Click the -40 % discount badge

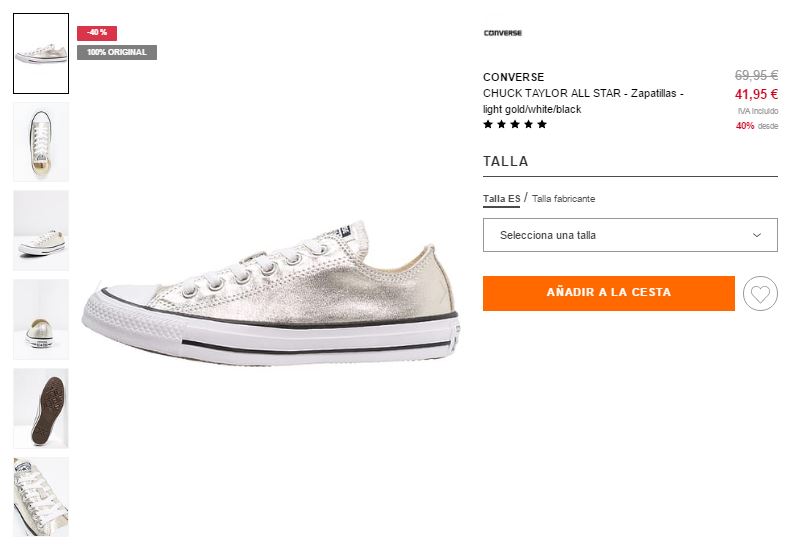coord(97,33)
